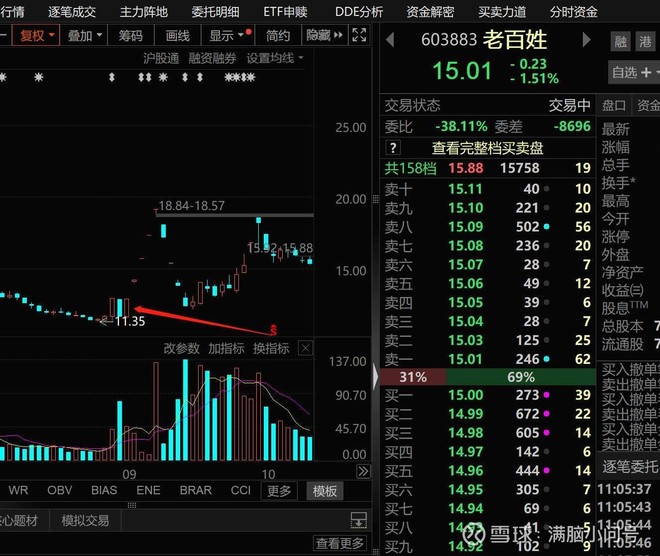Click the 融资融券 label
Image resolution: width=660 pixels, height=556 pixels.
(212, 58)
